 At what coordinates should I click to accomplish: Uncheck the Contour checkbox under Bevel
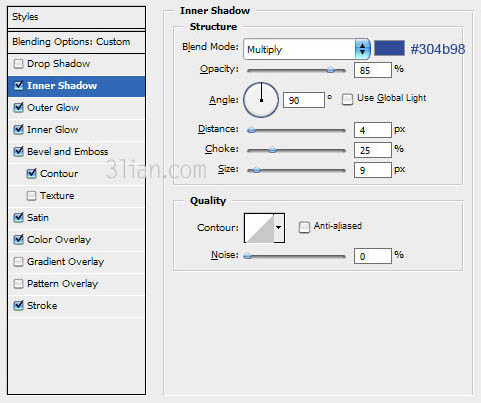(x=31, y=173)
